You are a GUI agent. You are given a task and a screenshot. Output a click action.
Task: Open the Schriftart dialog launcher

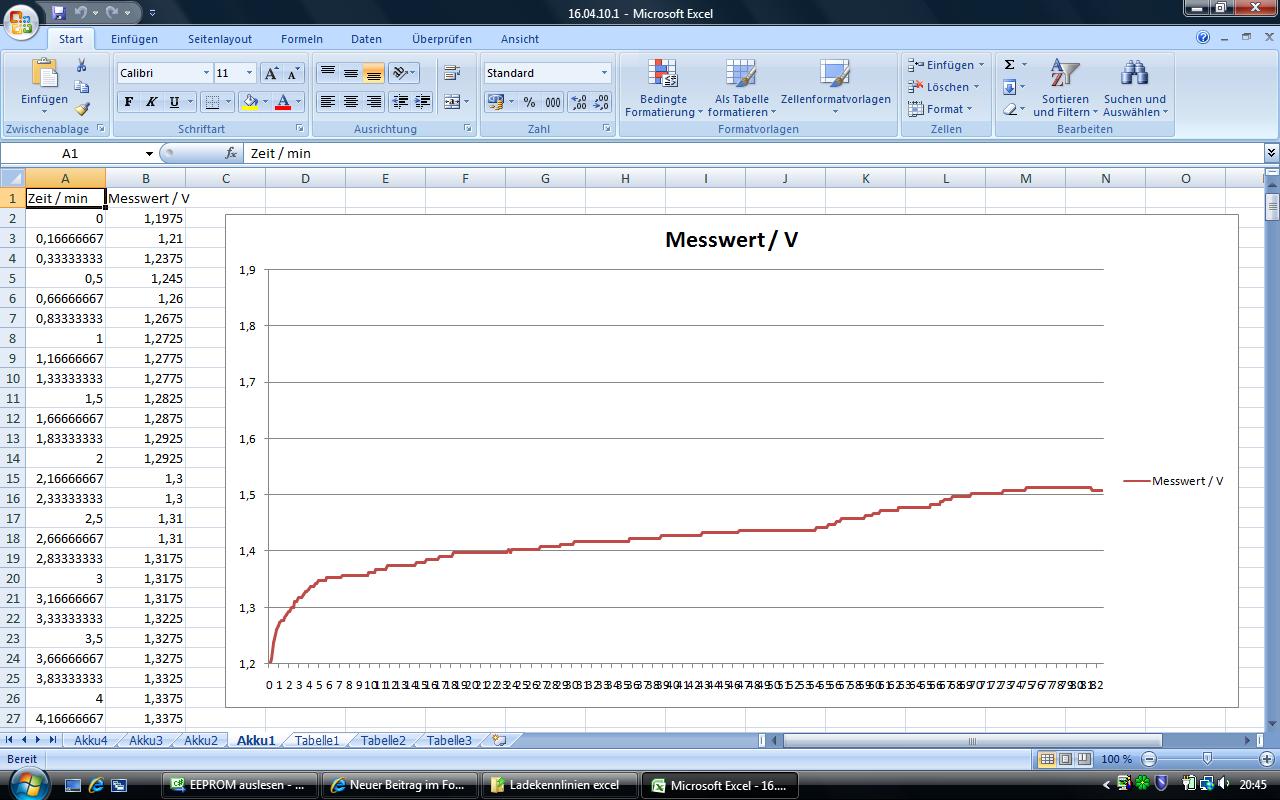(300, 129)
